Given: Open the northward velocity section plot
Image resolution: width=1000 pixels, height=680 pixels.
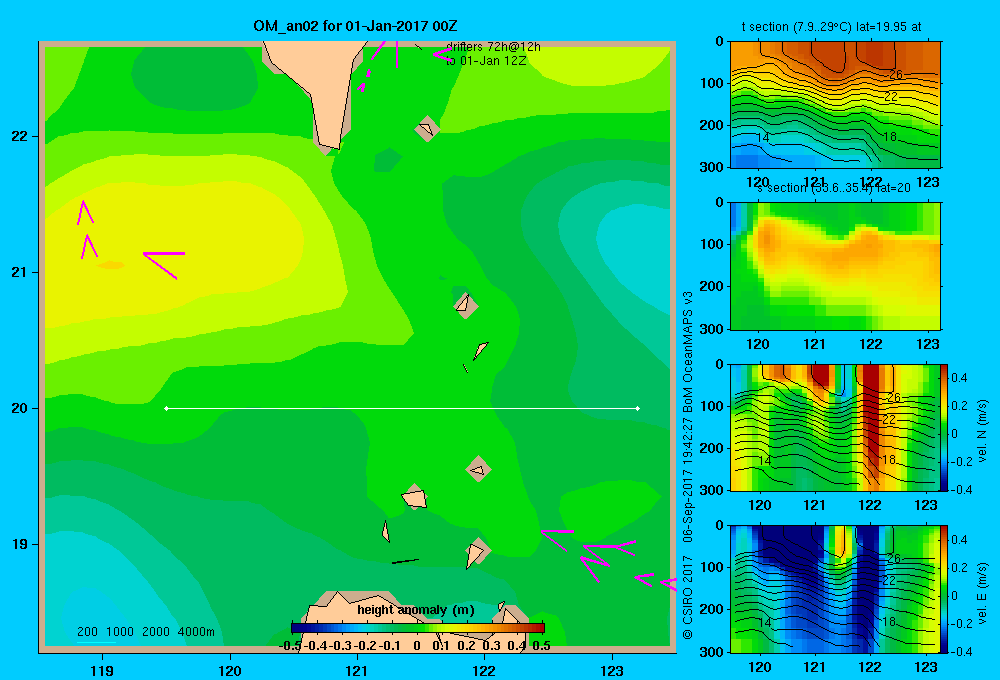Looking at the screenshot, I should (835, 427).
